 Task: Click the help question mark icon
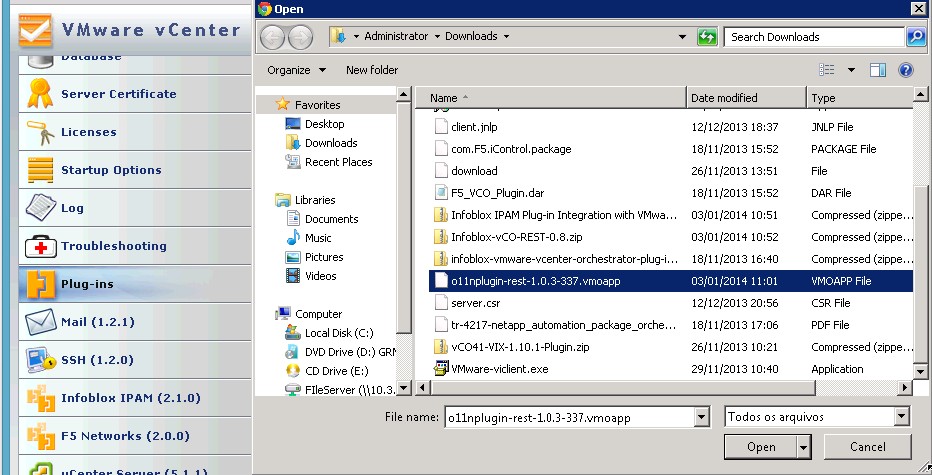[906, 70]
